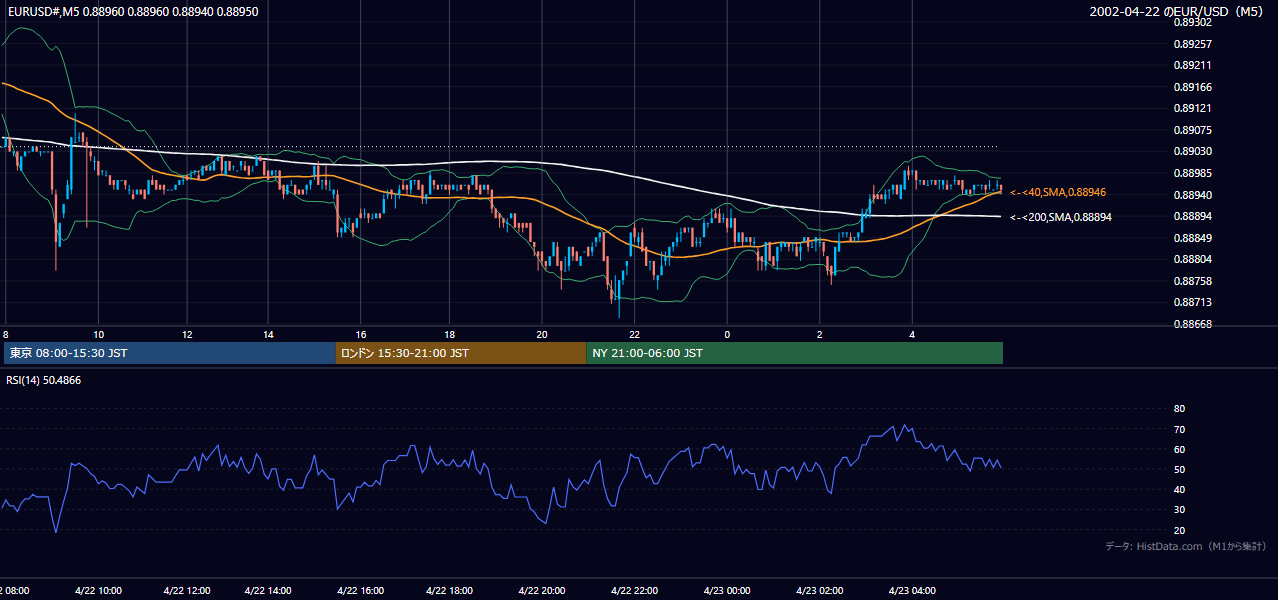Screen dimensions: 1278x600
Task: Click hour marker 4 under the price chart
Action: (911, 334)
